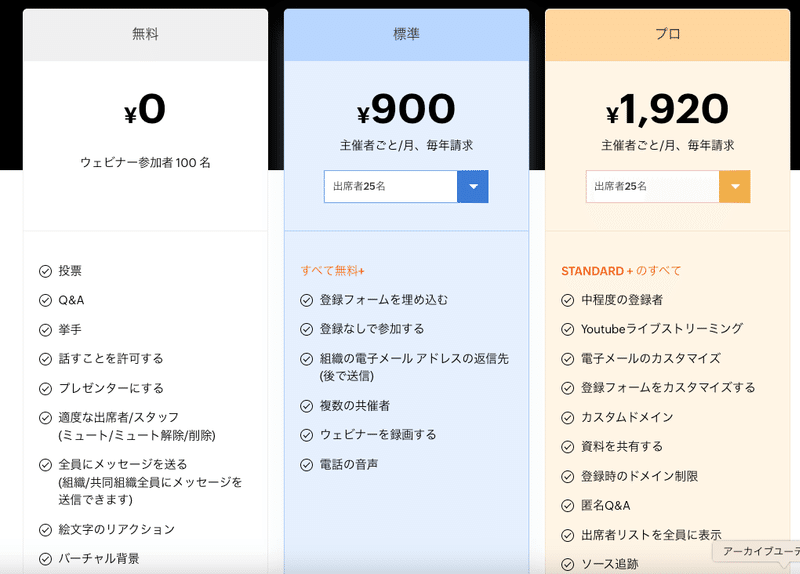Click check icon beside 登録なしで参加する
The image size is (800, 574).
coord(306,329)
